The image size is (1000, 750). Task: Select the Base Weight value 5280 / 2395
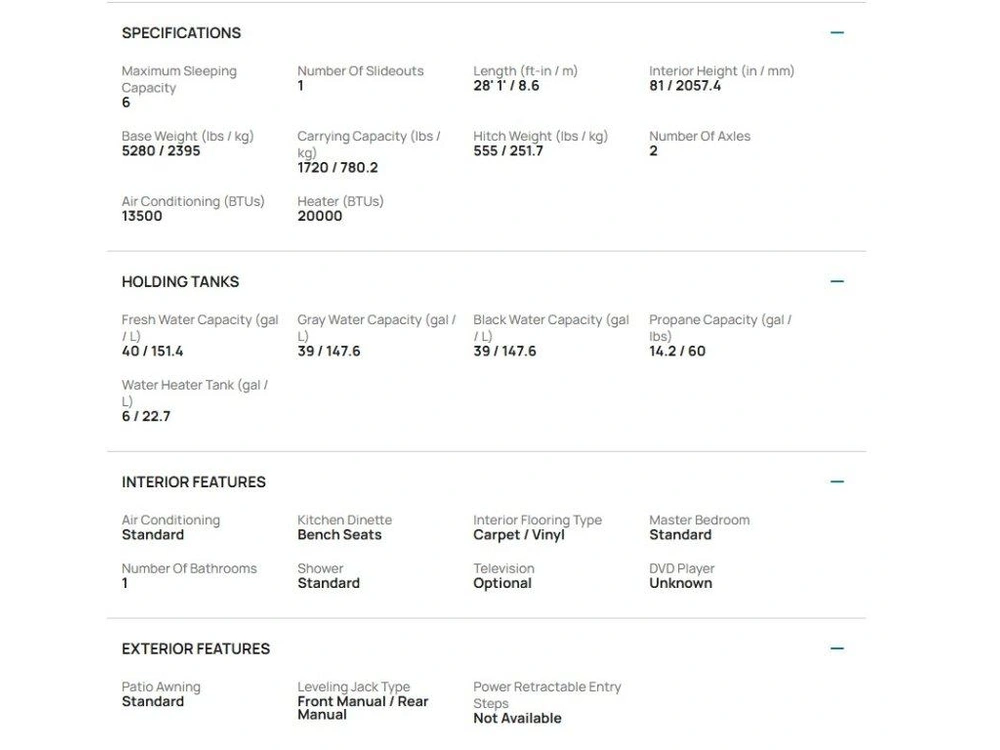pos(161,151)
